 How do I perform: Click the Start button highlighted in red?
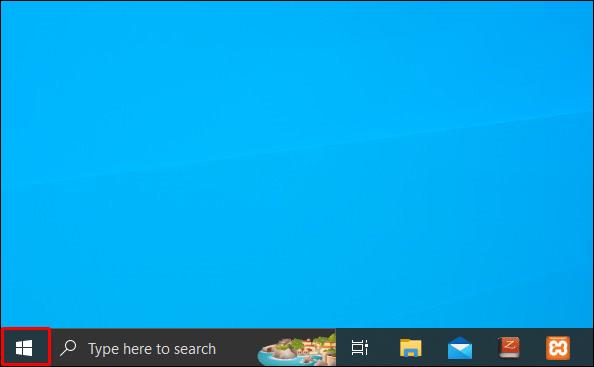point(25,347)
